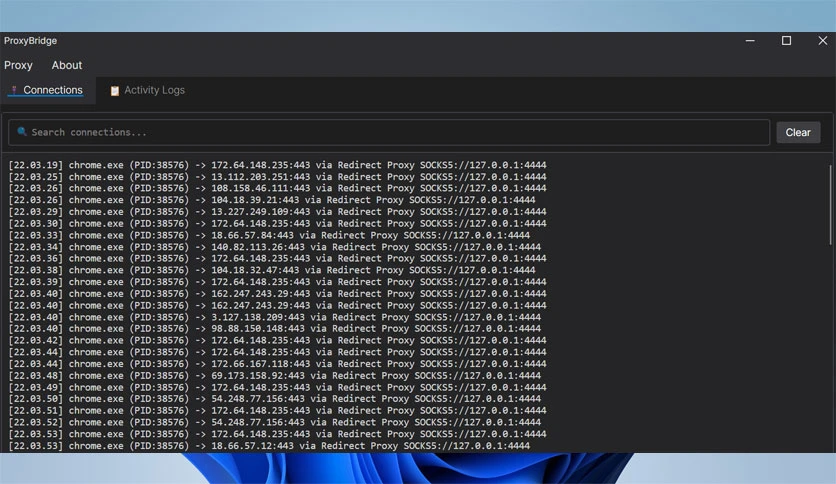Select the entry to 18.66.57.84:443
Screen dimensions: 836x484
pyautogui.click(x=269, y=235)
